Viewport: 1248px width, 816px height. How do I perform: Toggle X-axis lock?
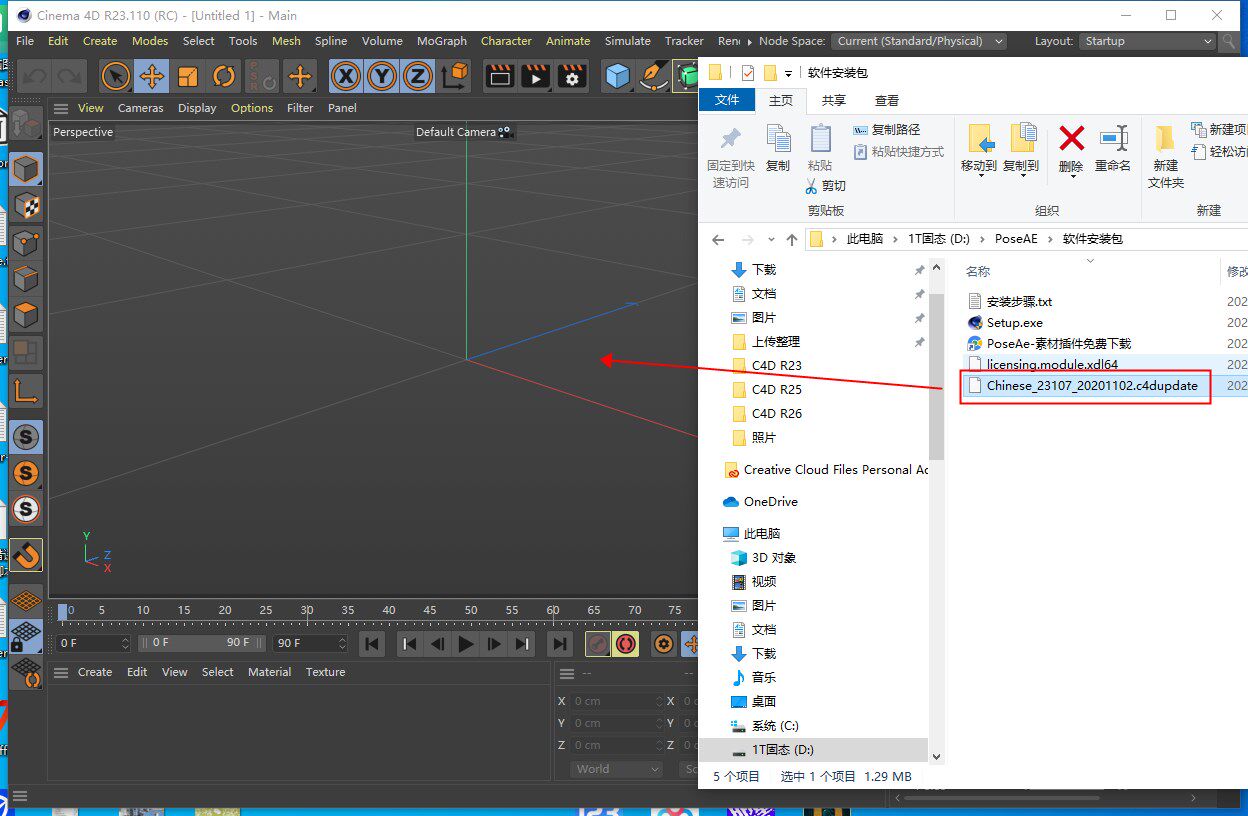click(x=346, y=76)
